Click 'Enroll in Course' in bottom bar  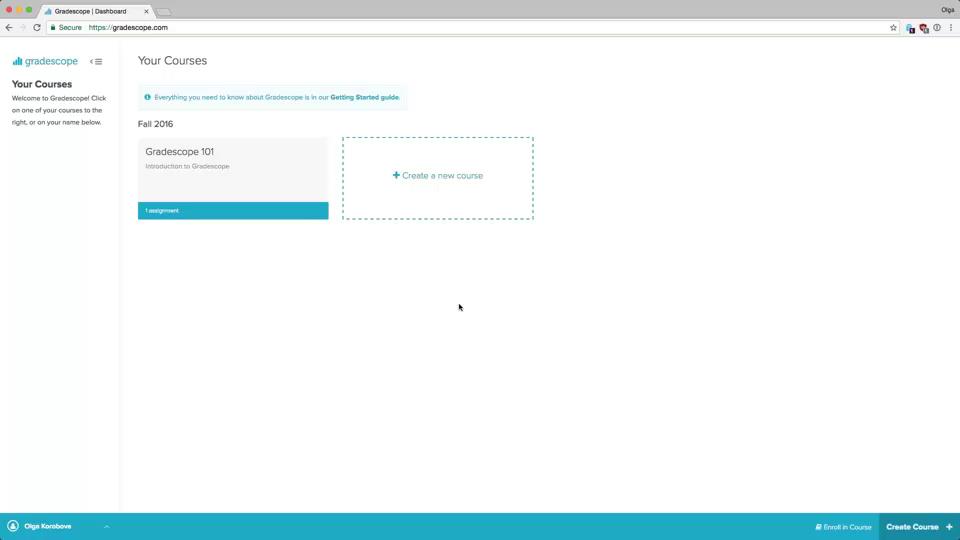click(x=843, y=527)
